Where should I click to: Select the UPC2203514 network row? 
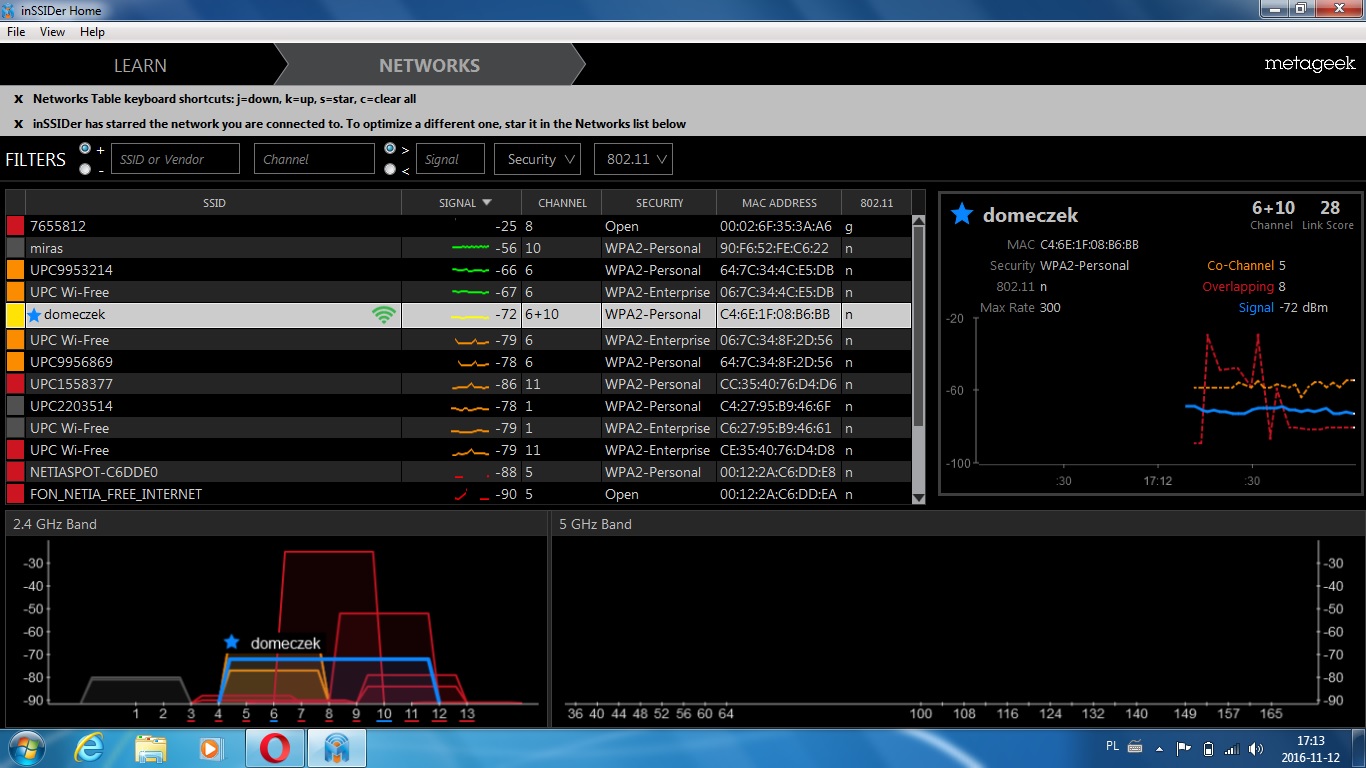[459, 407]
